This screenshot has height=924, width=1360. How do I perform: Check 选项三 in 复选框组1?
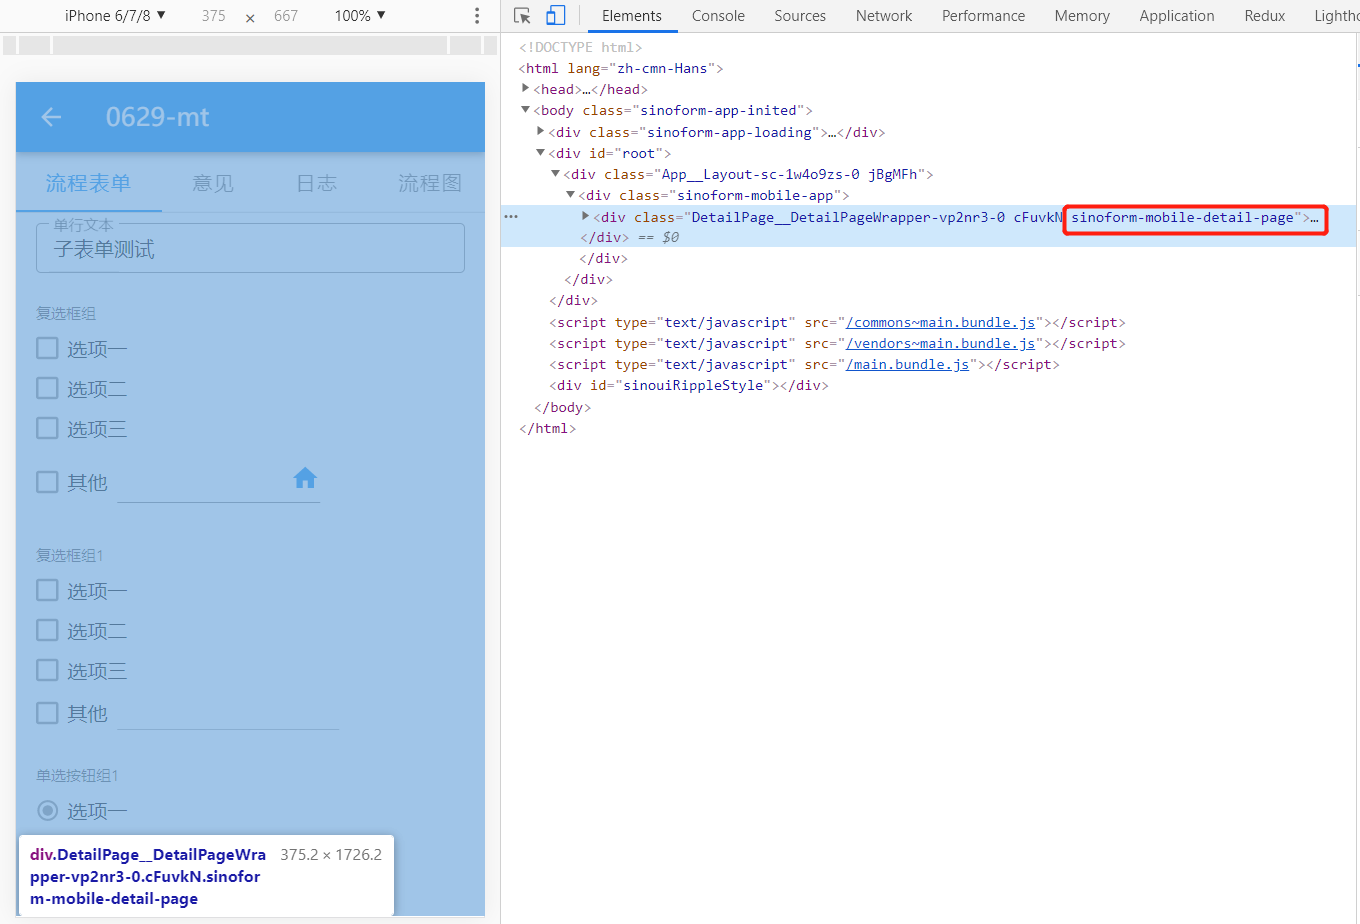pyautogui.click(x=47, y=670)
